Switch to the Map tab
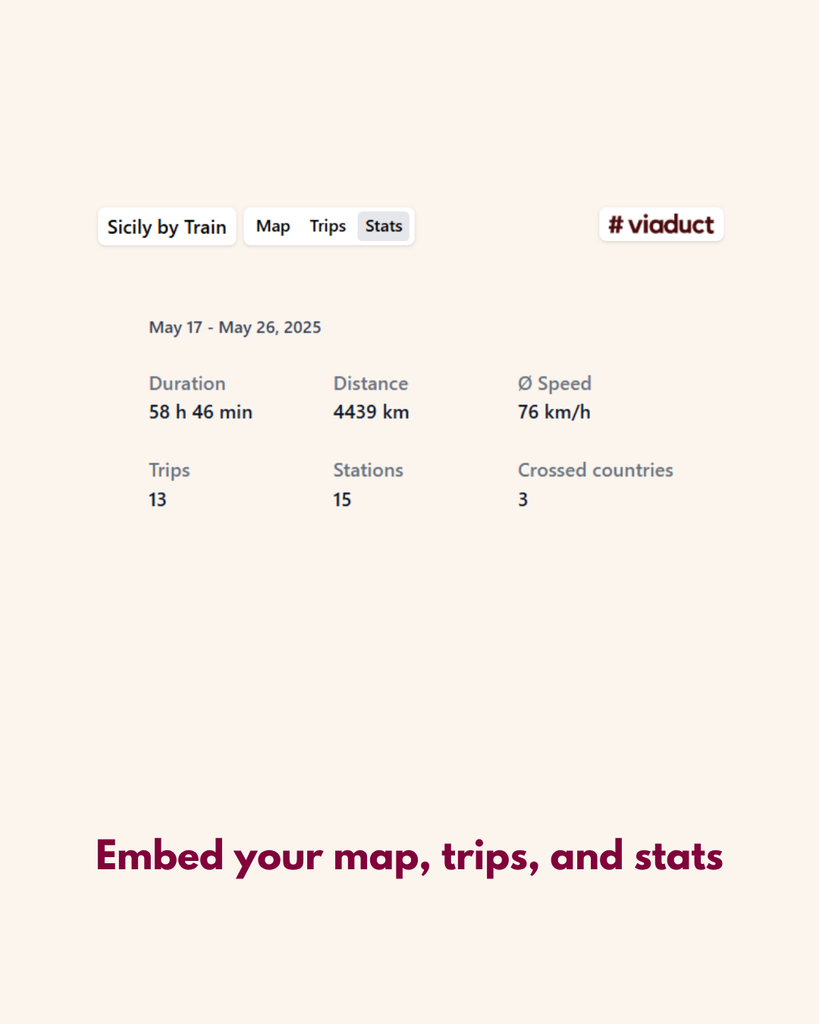The image size is (819, 1024). [273, 226]
